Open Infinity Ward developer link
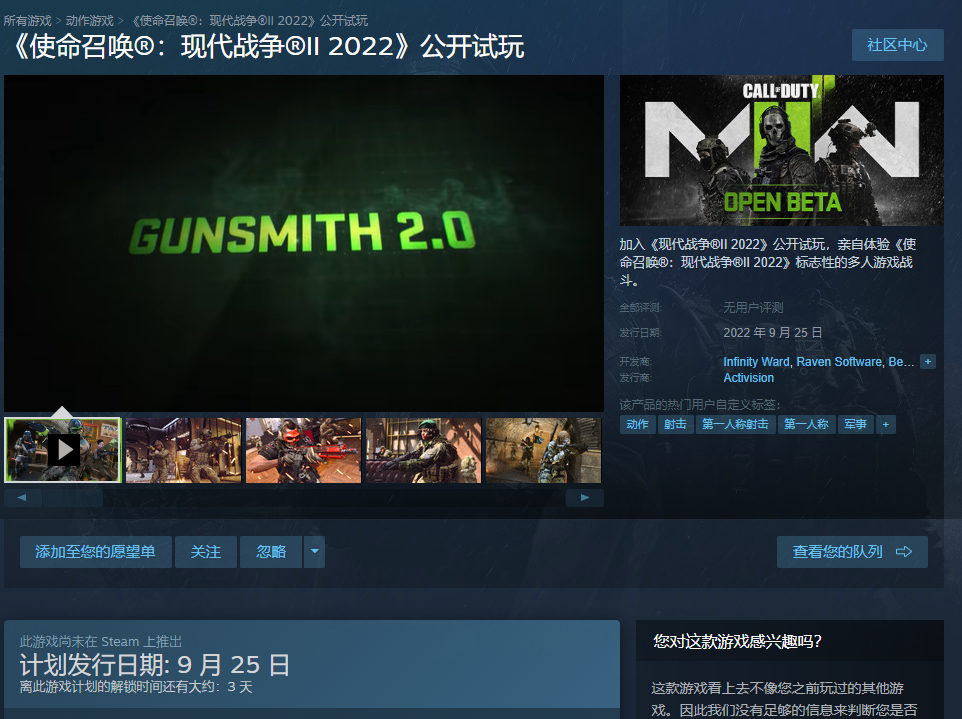 coord(756,362)
